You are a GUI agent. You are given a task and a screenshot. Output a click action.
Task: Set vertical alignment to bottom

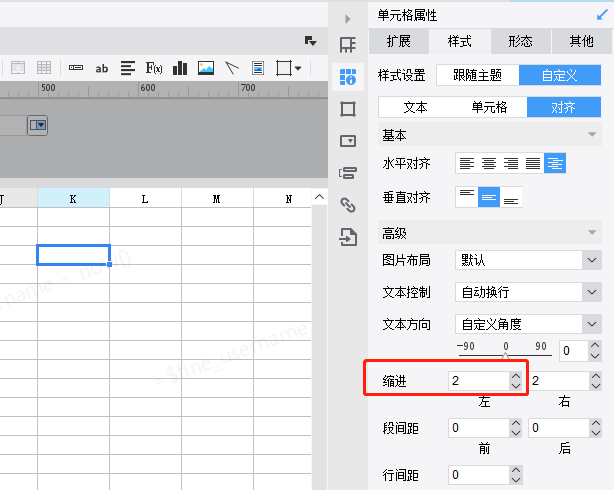511,197
